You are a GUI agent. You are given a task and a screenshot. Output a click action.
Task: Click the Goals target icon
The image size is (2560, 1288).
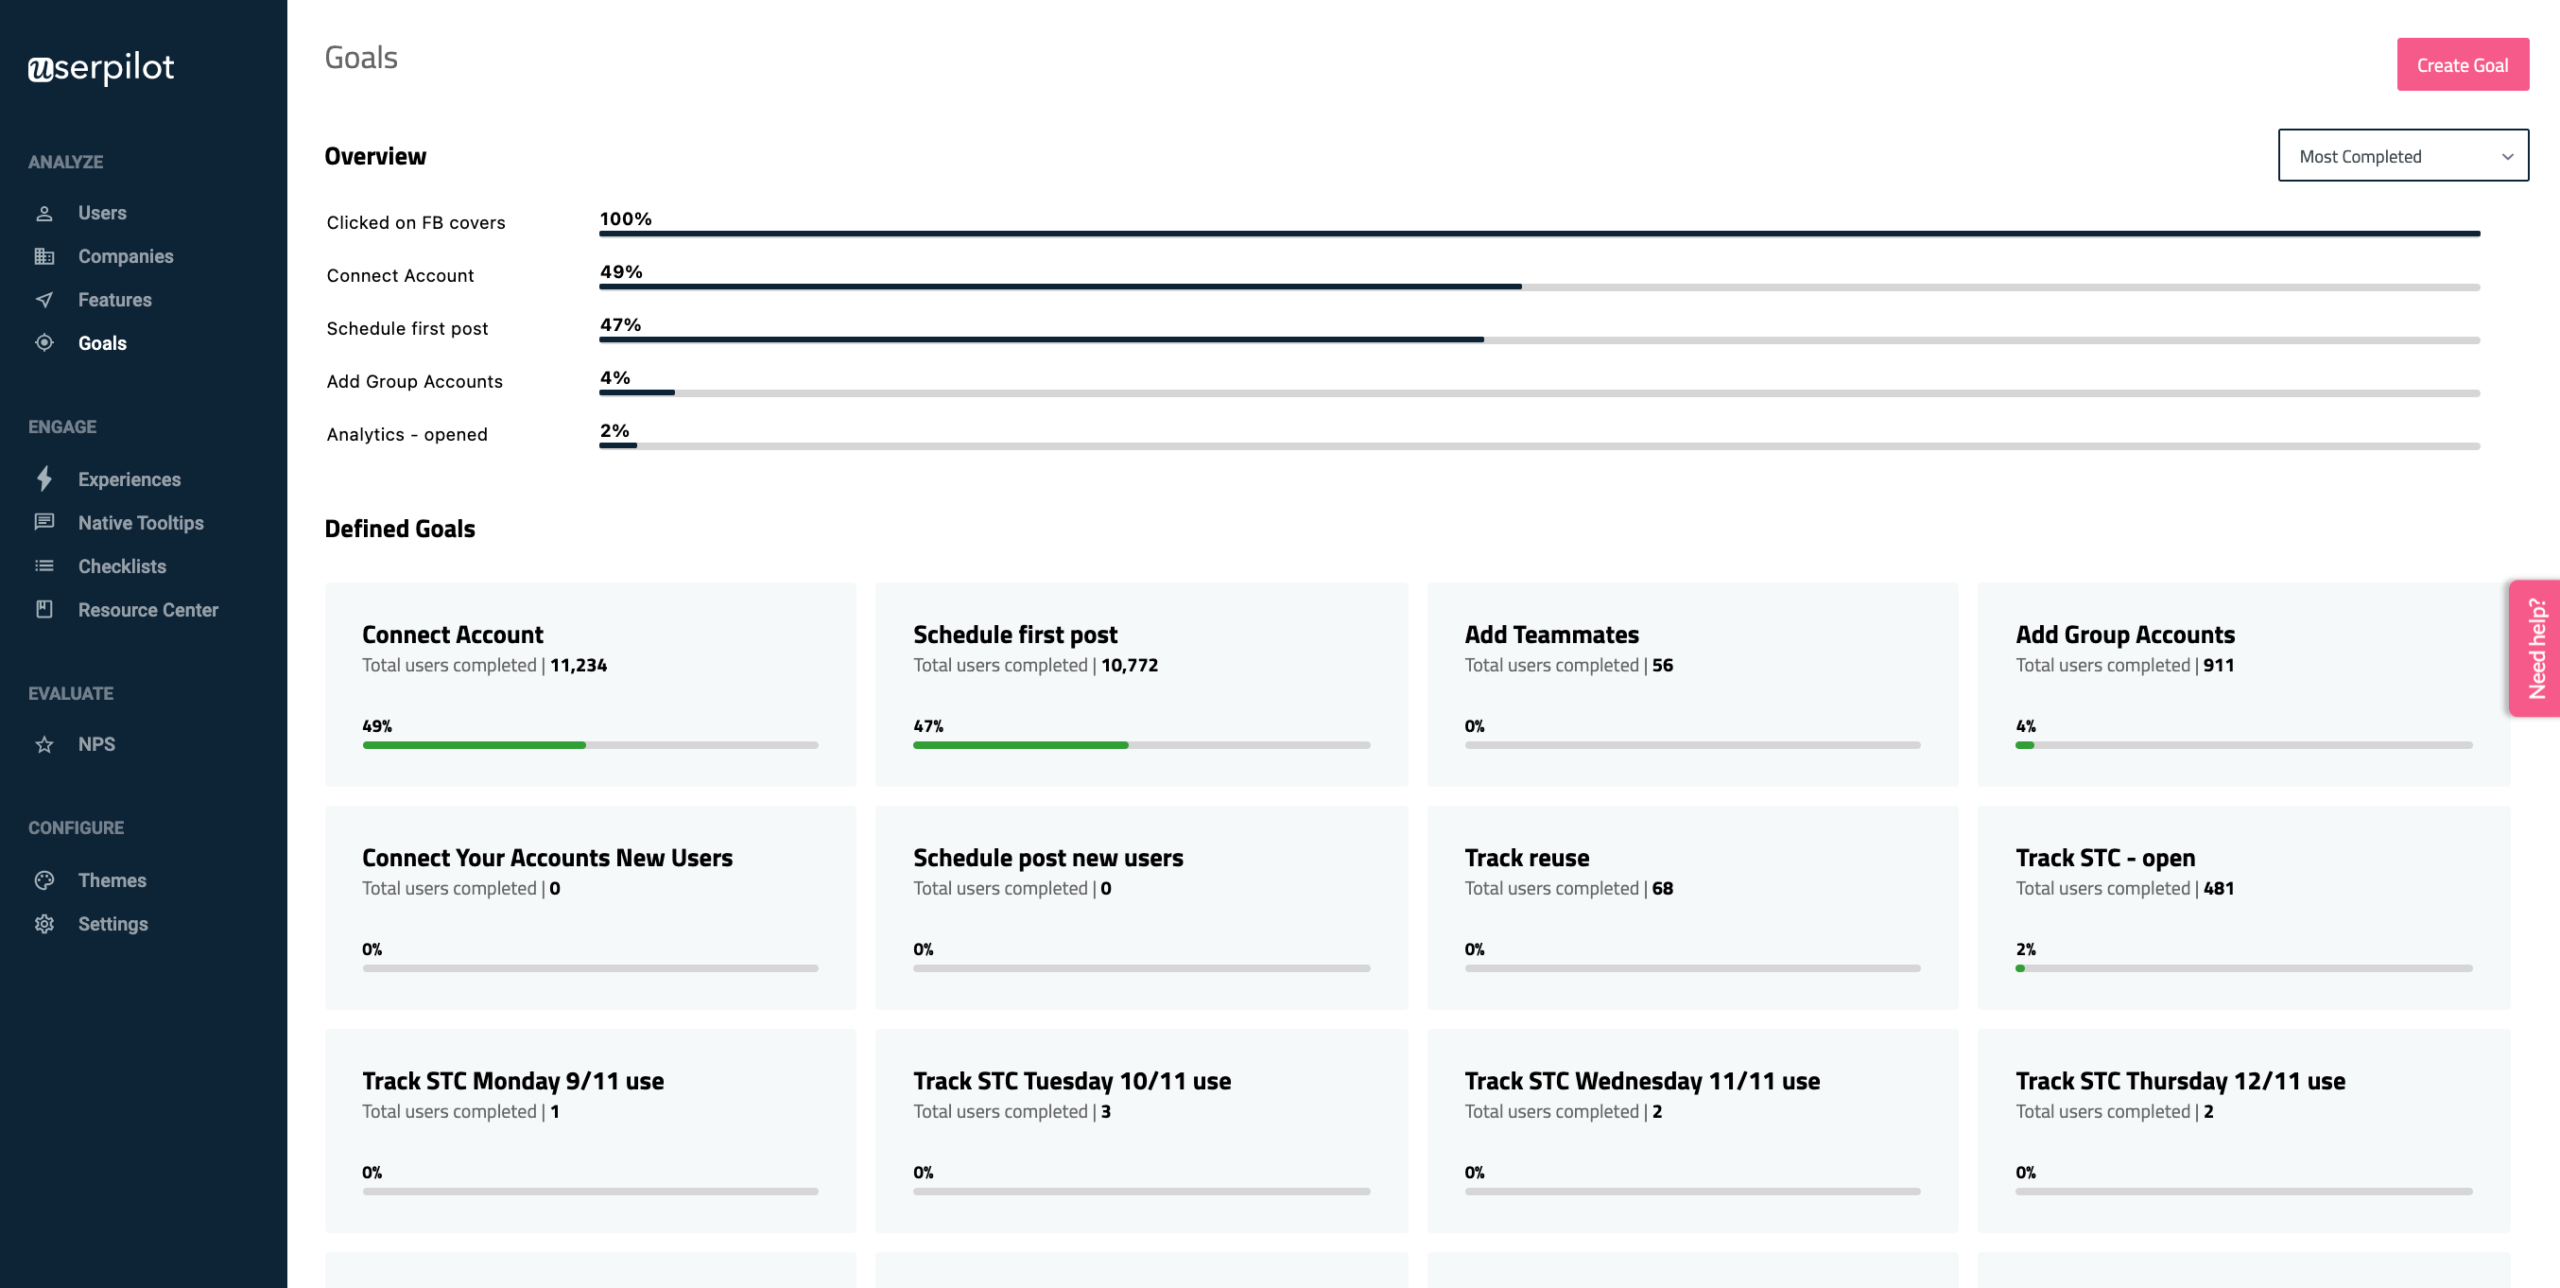(44, 343)
